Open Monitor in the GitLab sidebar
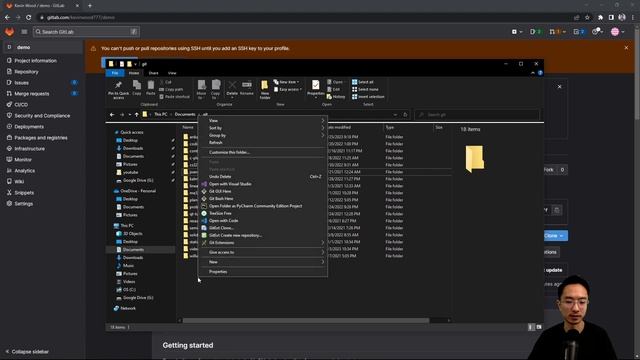Viewport: 640px width, 360px height. tap(23, 160)
